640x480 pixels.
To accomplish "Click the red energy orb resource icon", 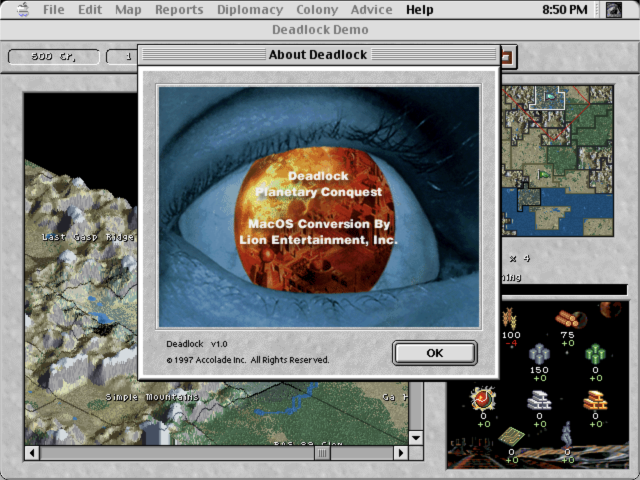I will click(x=483, y=398).
